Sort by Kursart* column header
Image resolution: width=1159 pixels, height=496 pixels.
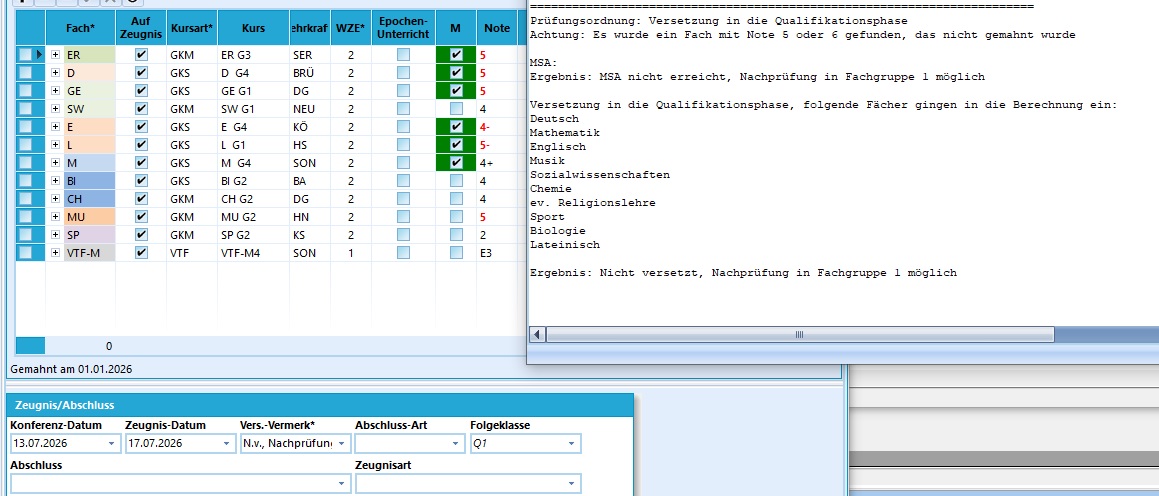coord(192,28)
